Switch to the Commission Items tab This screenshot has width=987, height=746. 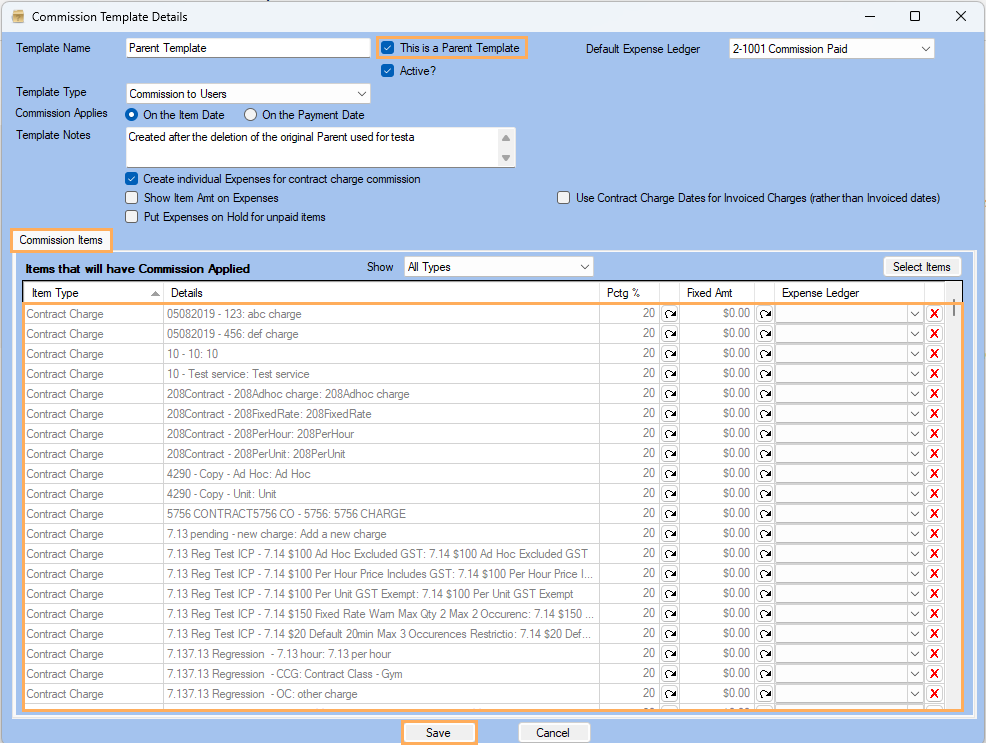pos(61,241)
